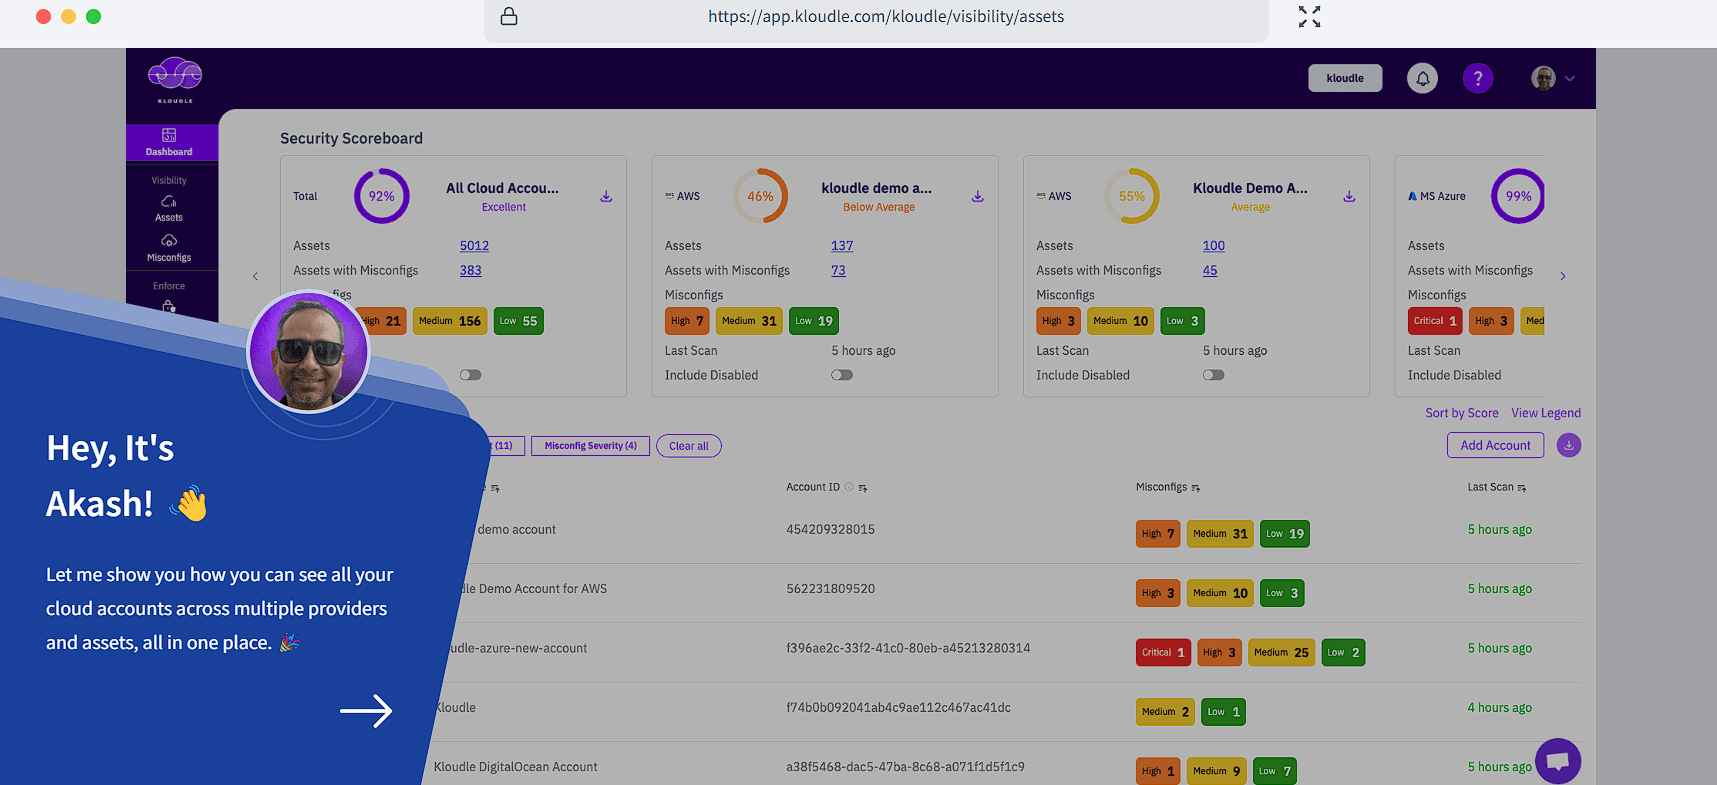The image size is (1717, 785).
Task: Open the 45 assets with misconfigs link
Action: point(1210,271)
